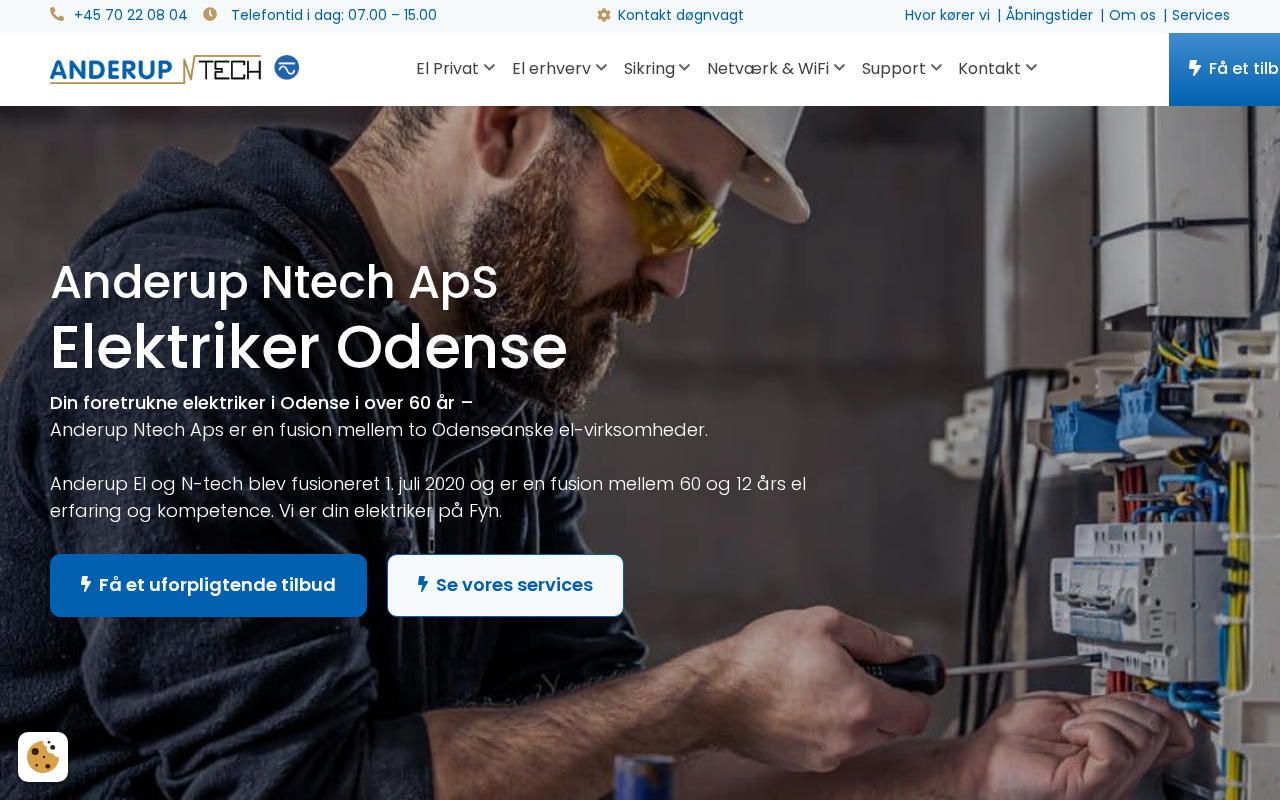Image resolution: width=1280 pixels, height=800 pixels.
Task: Open the Hvor kører vi link
Action: (947, 15)
